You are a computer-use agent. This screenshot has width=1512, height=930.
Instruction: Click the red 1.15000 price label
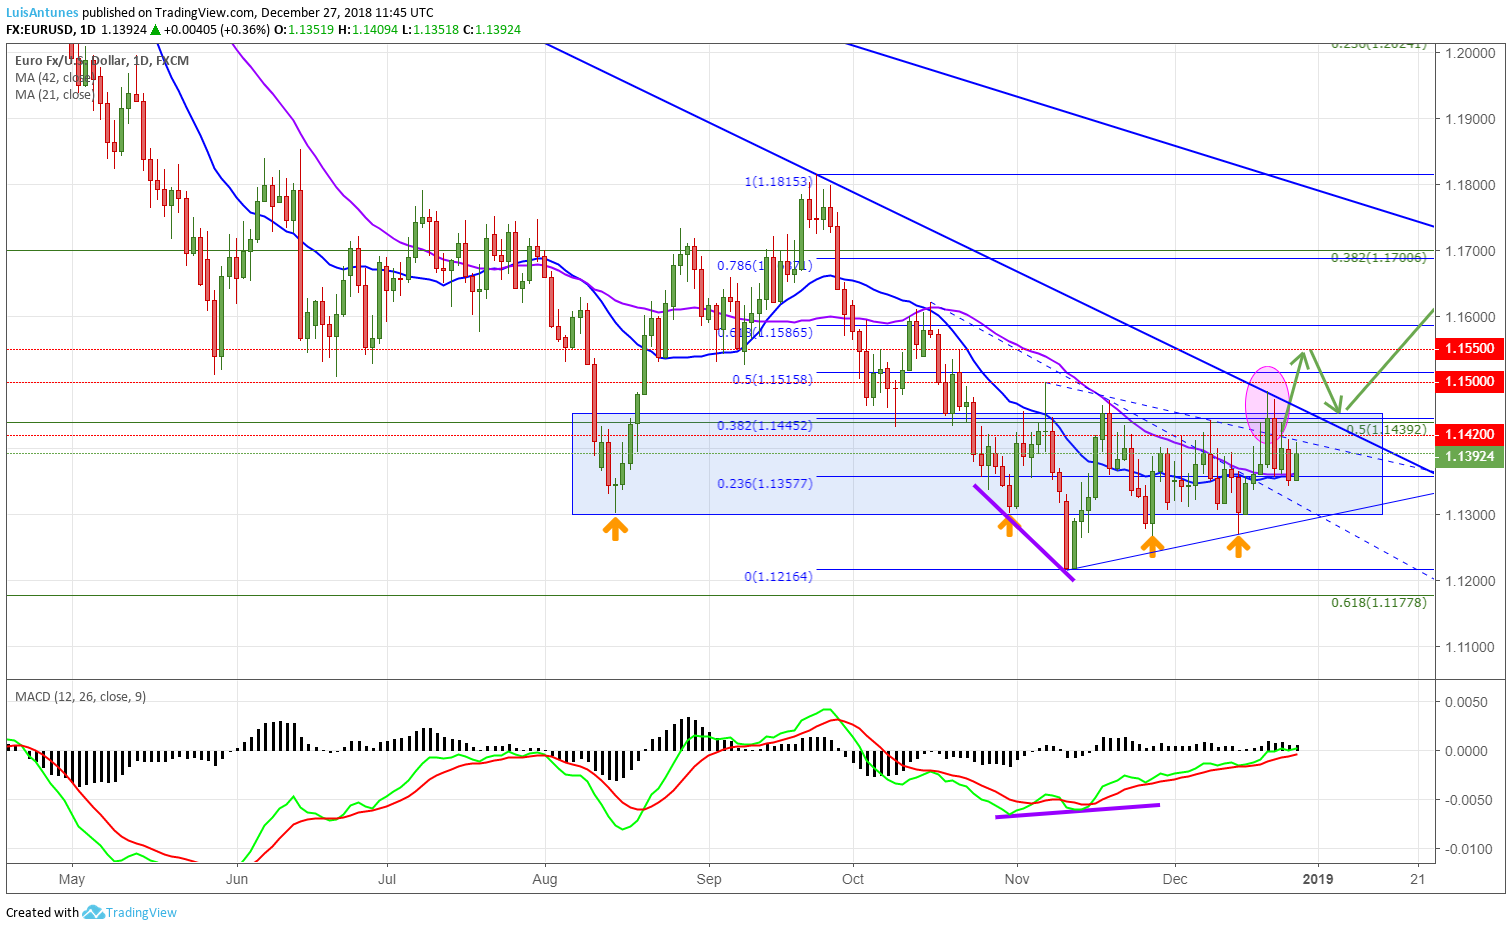click(1470, 382)
